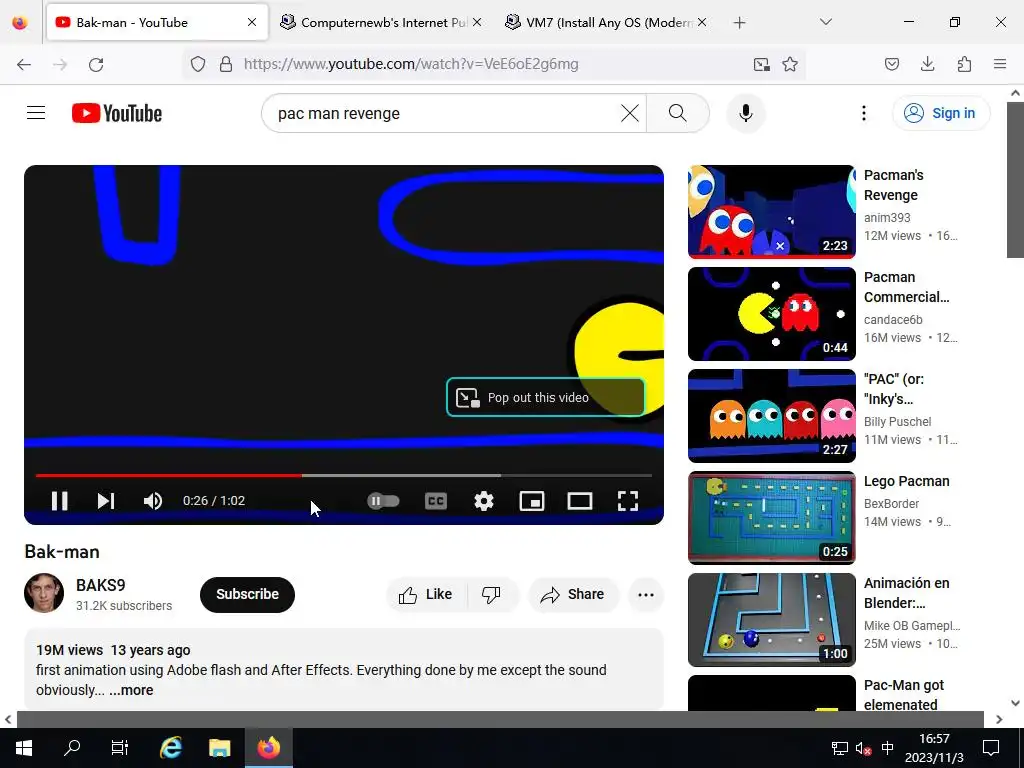Open a new browser tab

[x=739, y=23]
